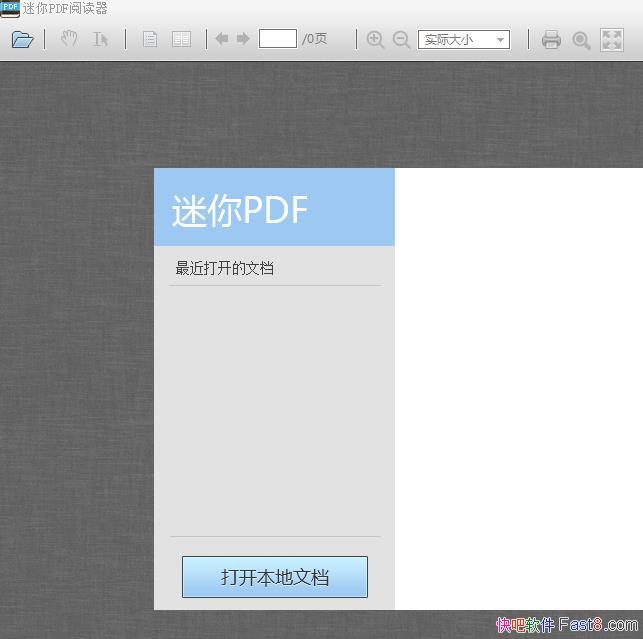Viewport: 643px width, 639px height.
Task: Click the /0页 total pages label
Action: (315, 40)
